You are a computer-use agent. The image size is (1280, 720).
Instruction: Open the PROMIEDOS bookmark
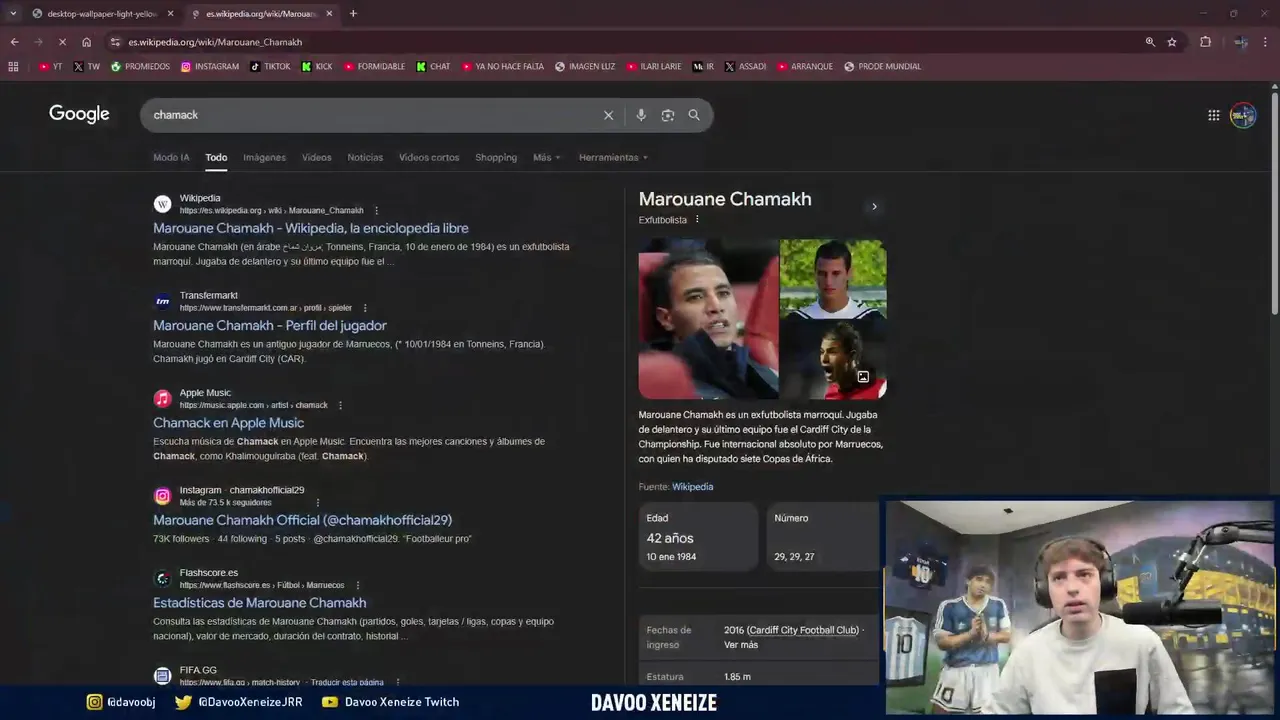pos(141,67)
